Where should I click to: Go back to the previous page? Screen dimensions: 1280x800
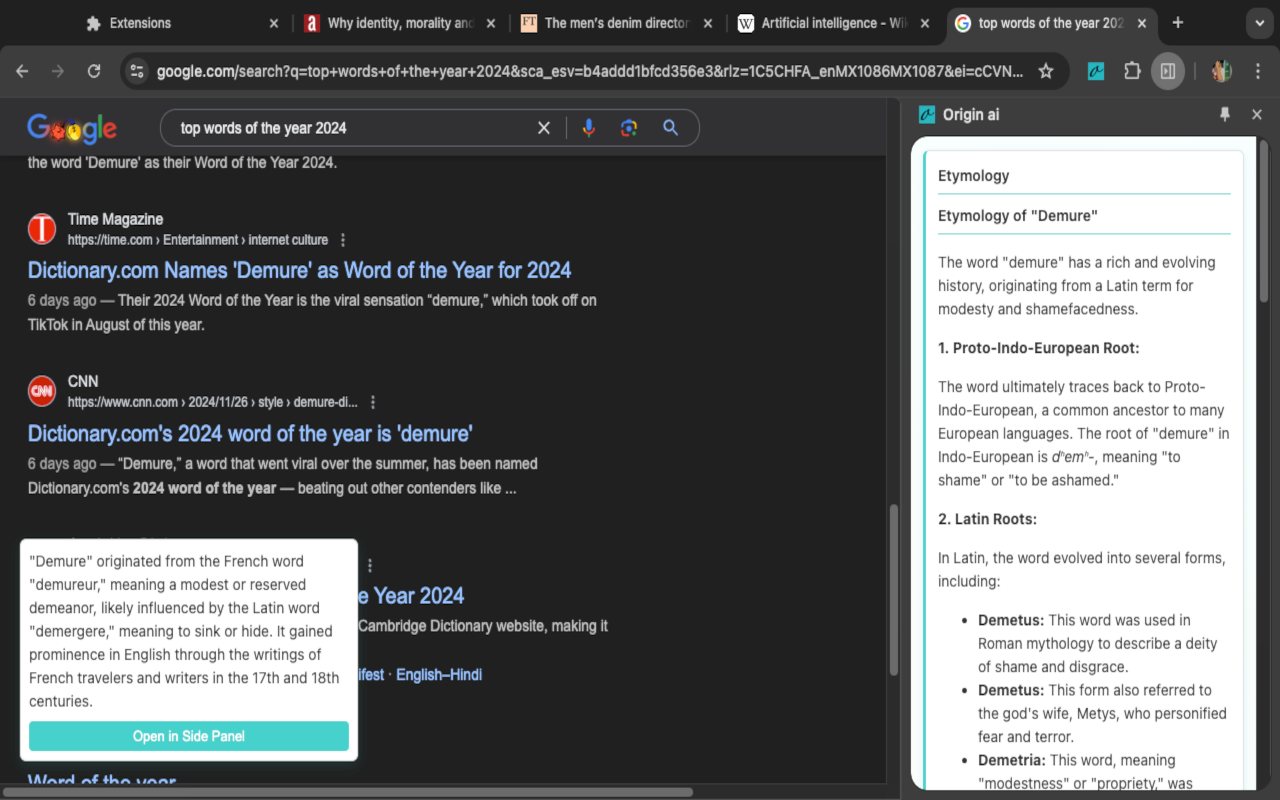pos(22,71)
